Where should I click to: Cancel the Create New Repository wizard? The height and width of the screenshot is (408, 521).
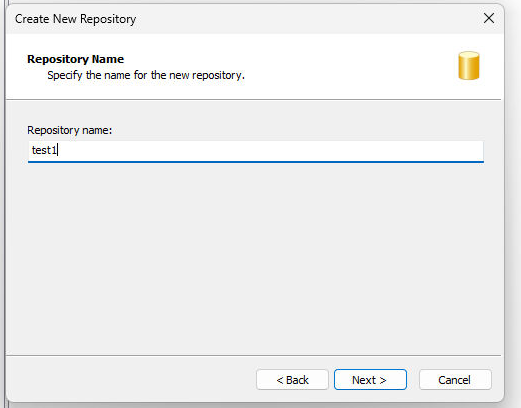(x=455, y=379)
